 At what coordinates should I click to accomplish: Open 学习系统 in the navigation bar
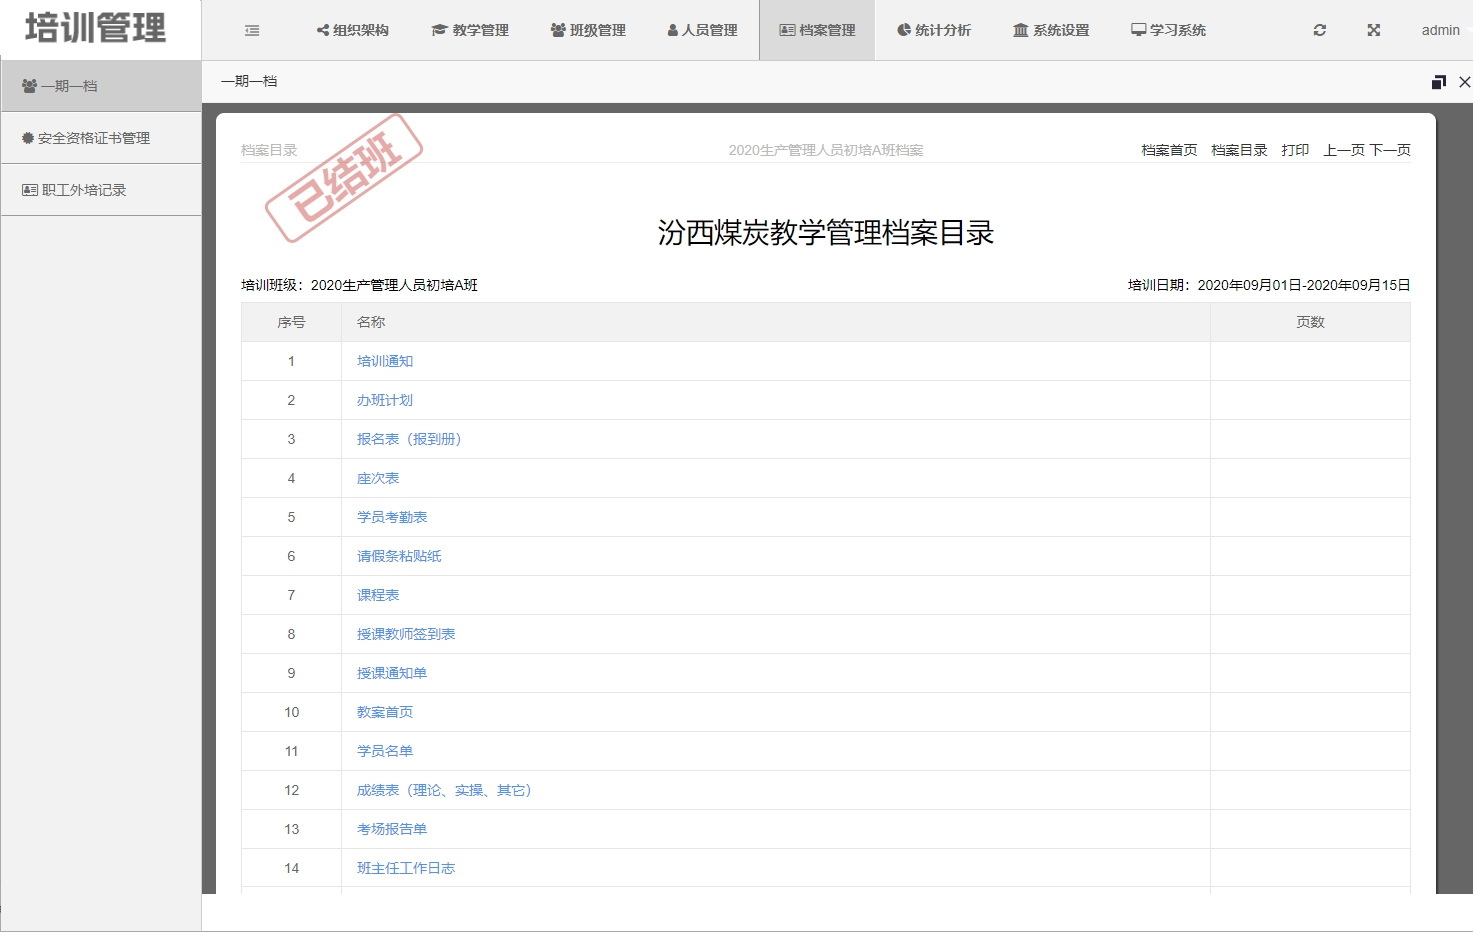click(x=1168, y=30)
